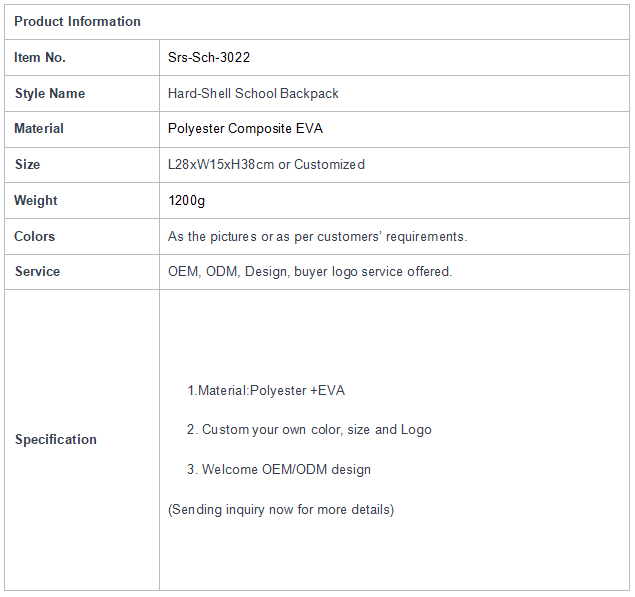This screenshot has height=597, width=635.
Task: Click the Product Information header
Action: pos(77,21)
